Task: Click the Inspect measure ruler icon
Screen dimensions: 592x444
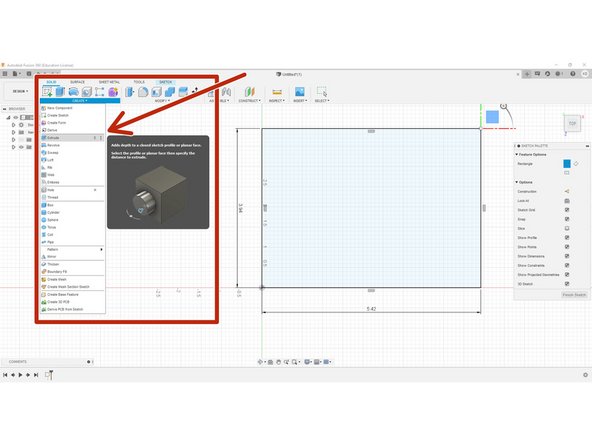Action: 277,92
